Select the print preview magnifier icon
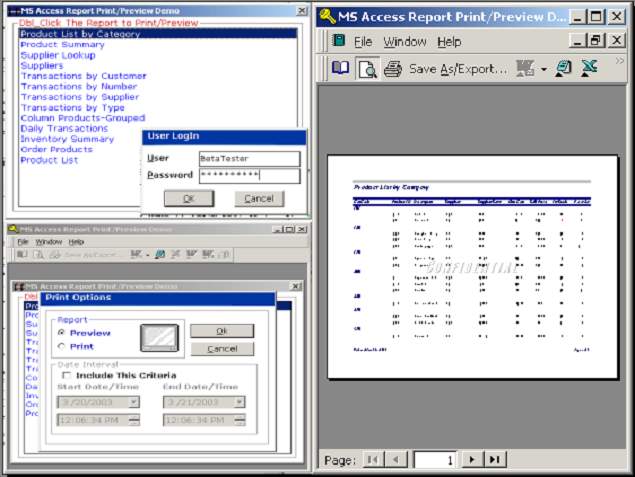Image resolution: width=635 pixels, height=477 pixels. [367, 69]
